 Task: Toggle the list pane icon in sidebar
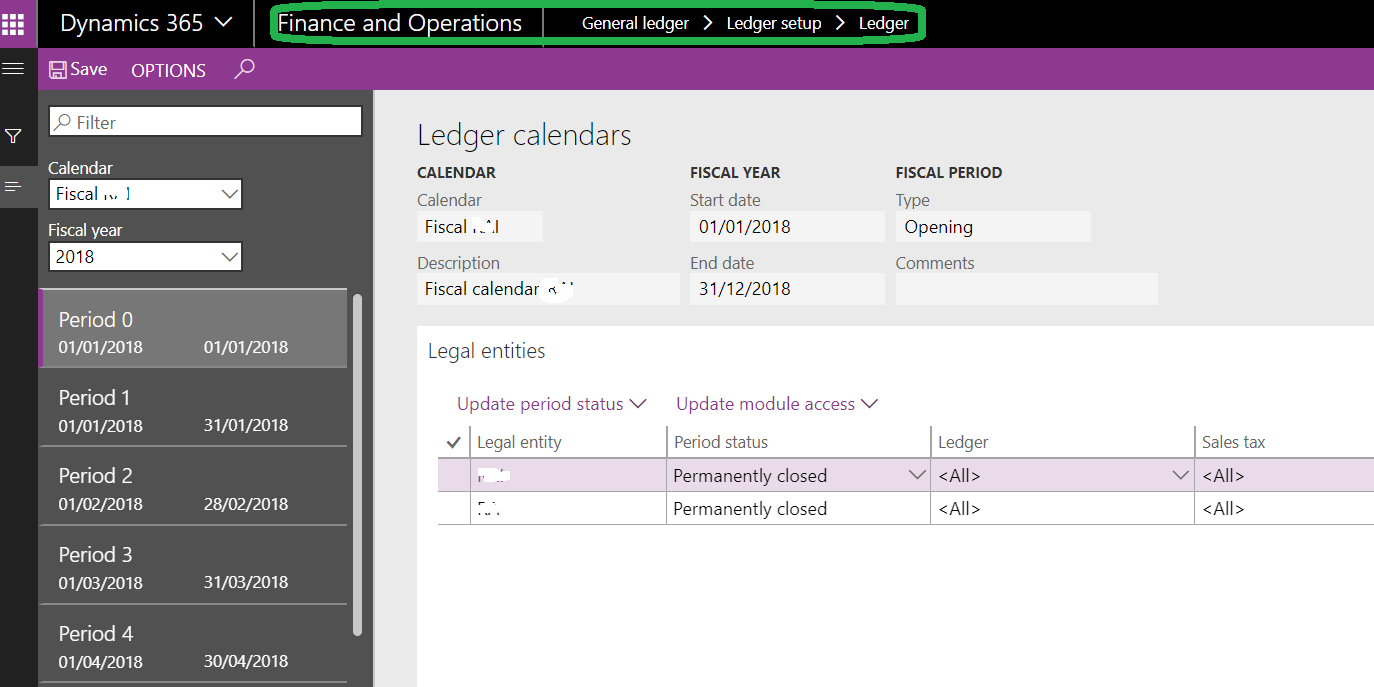pyautogui.click(x=13, y=187)
